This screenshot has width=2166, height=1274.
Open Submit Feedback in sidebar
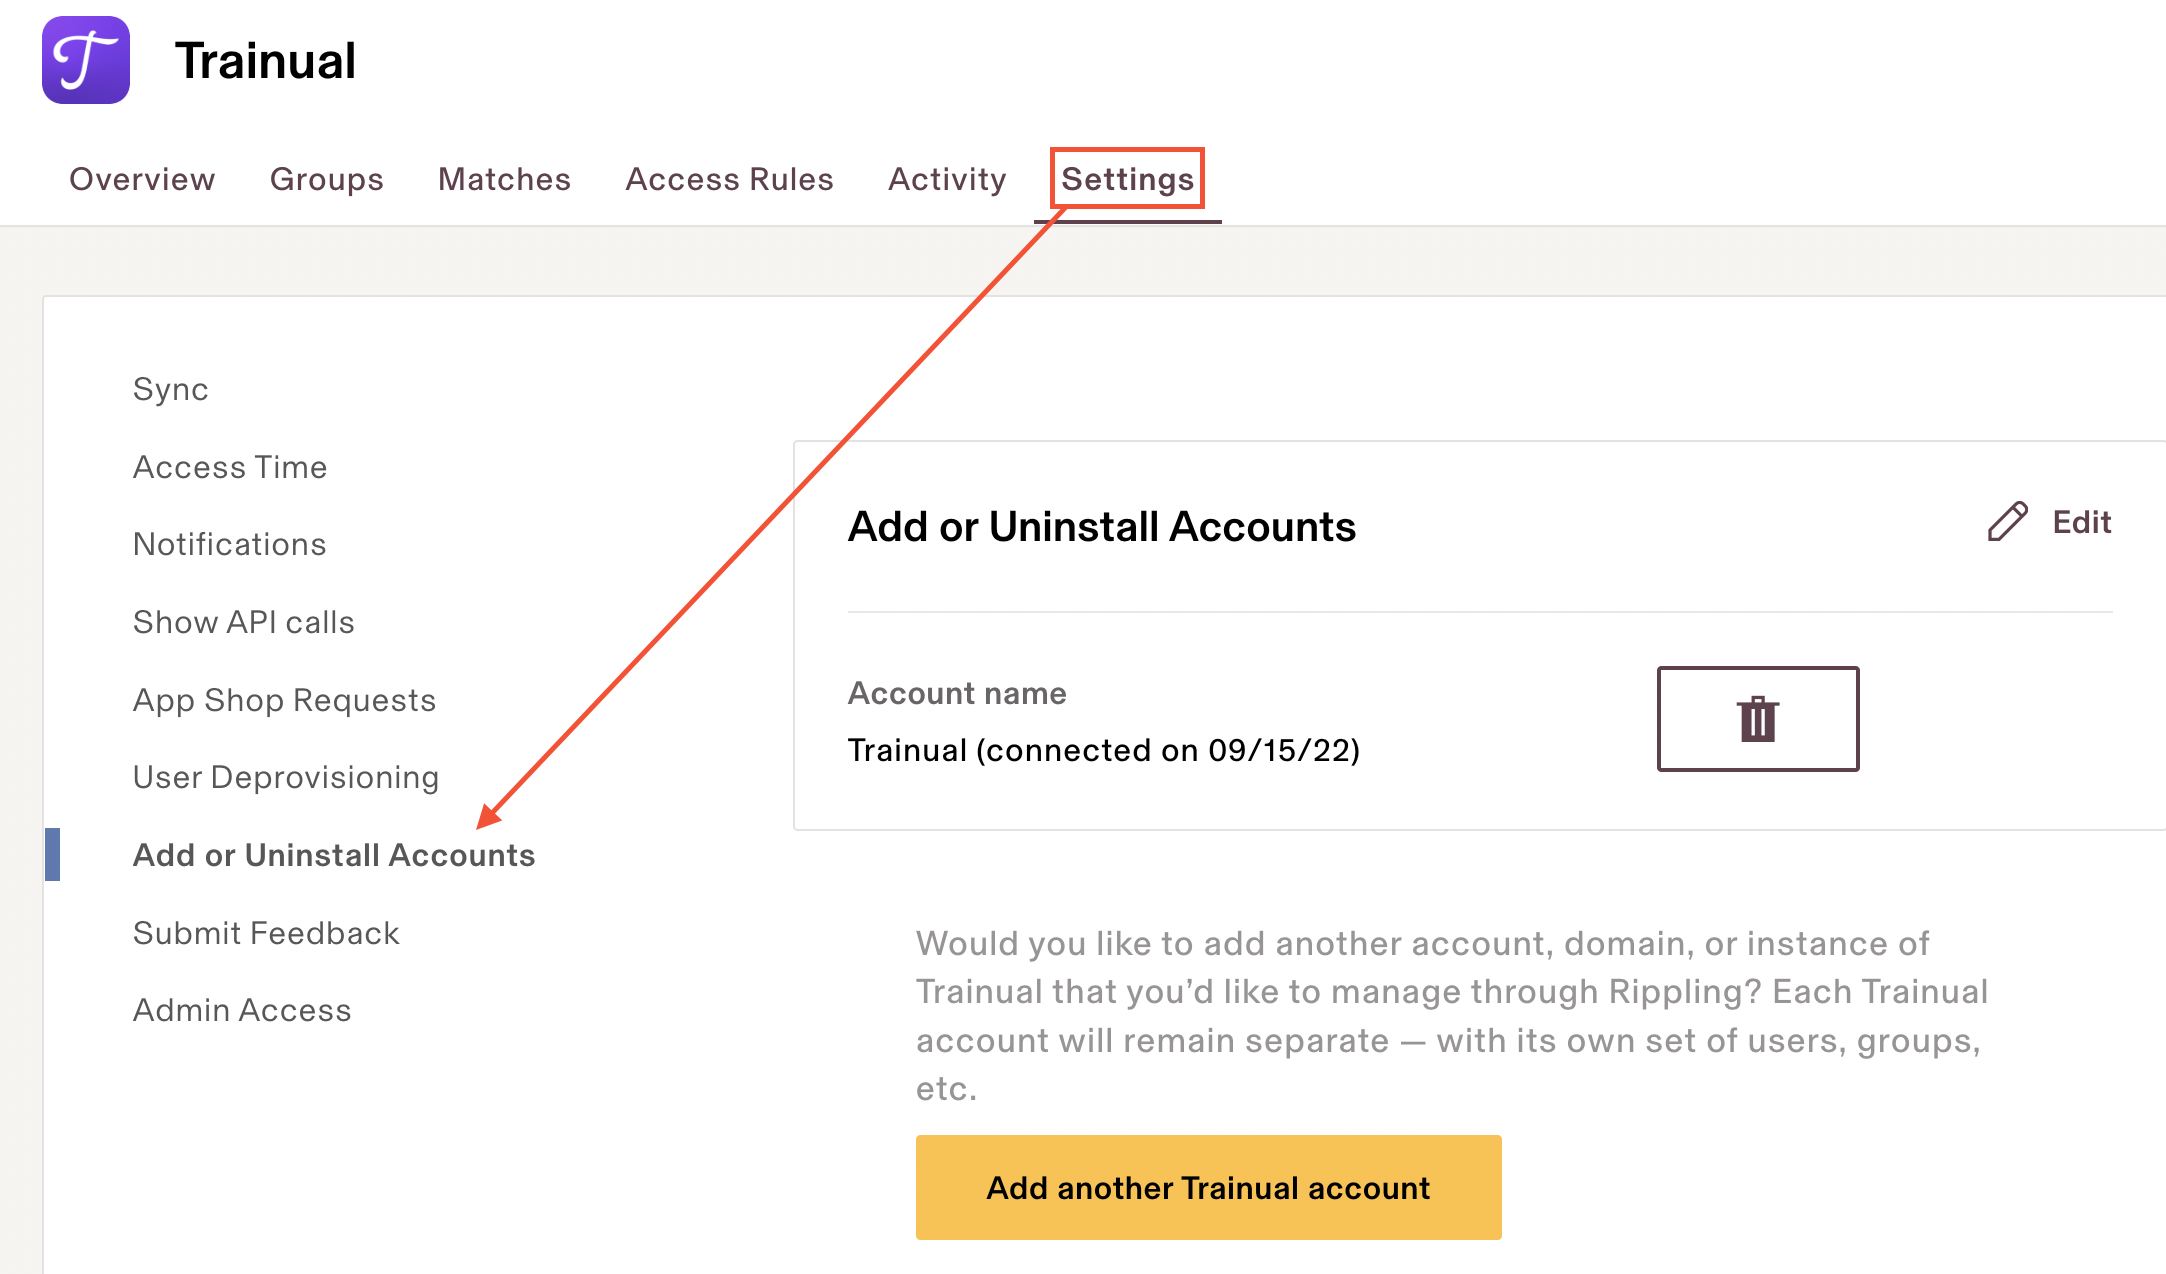click(x=266, y=933)
